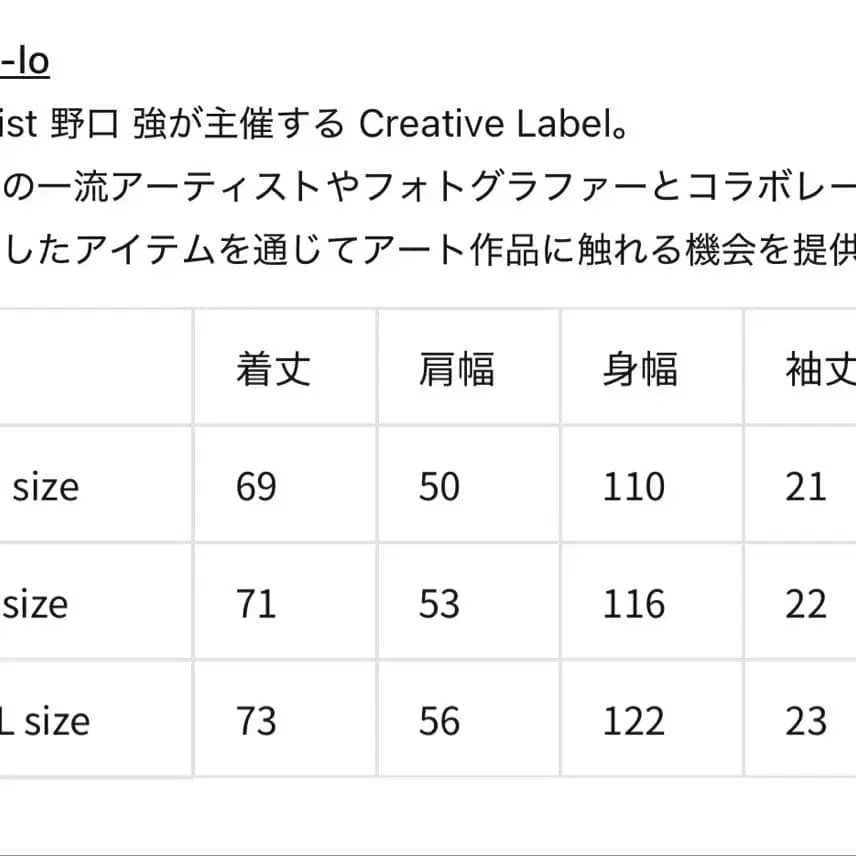
Task: Click the cell with value 50
Action: 439,487
